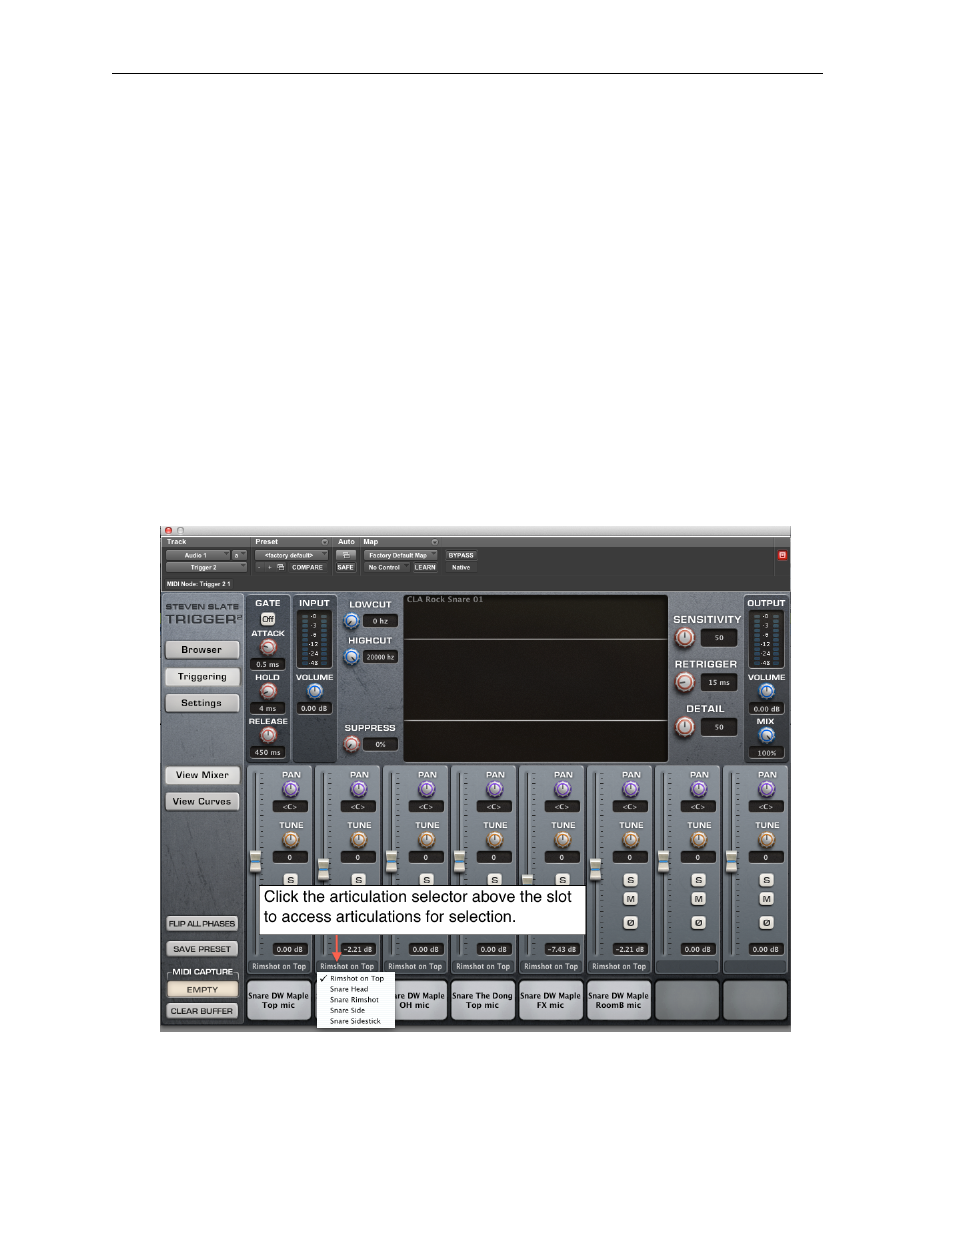Open the factory default preset dropdown

[291, 555]
